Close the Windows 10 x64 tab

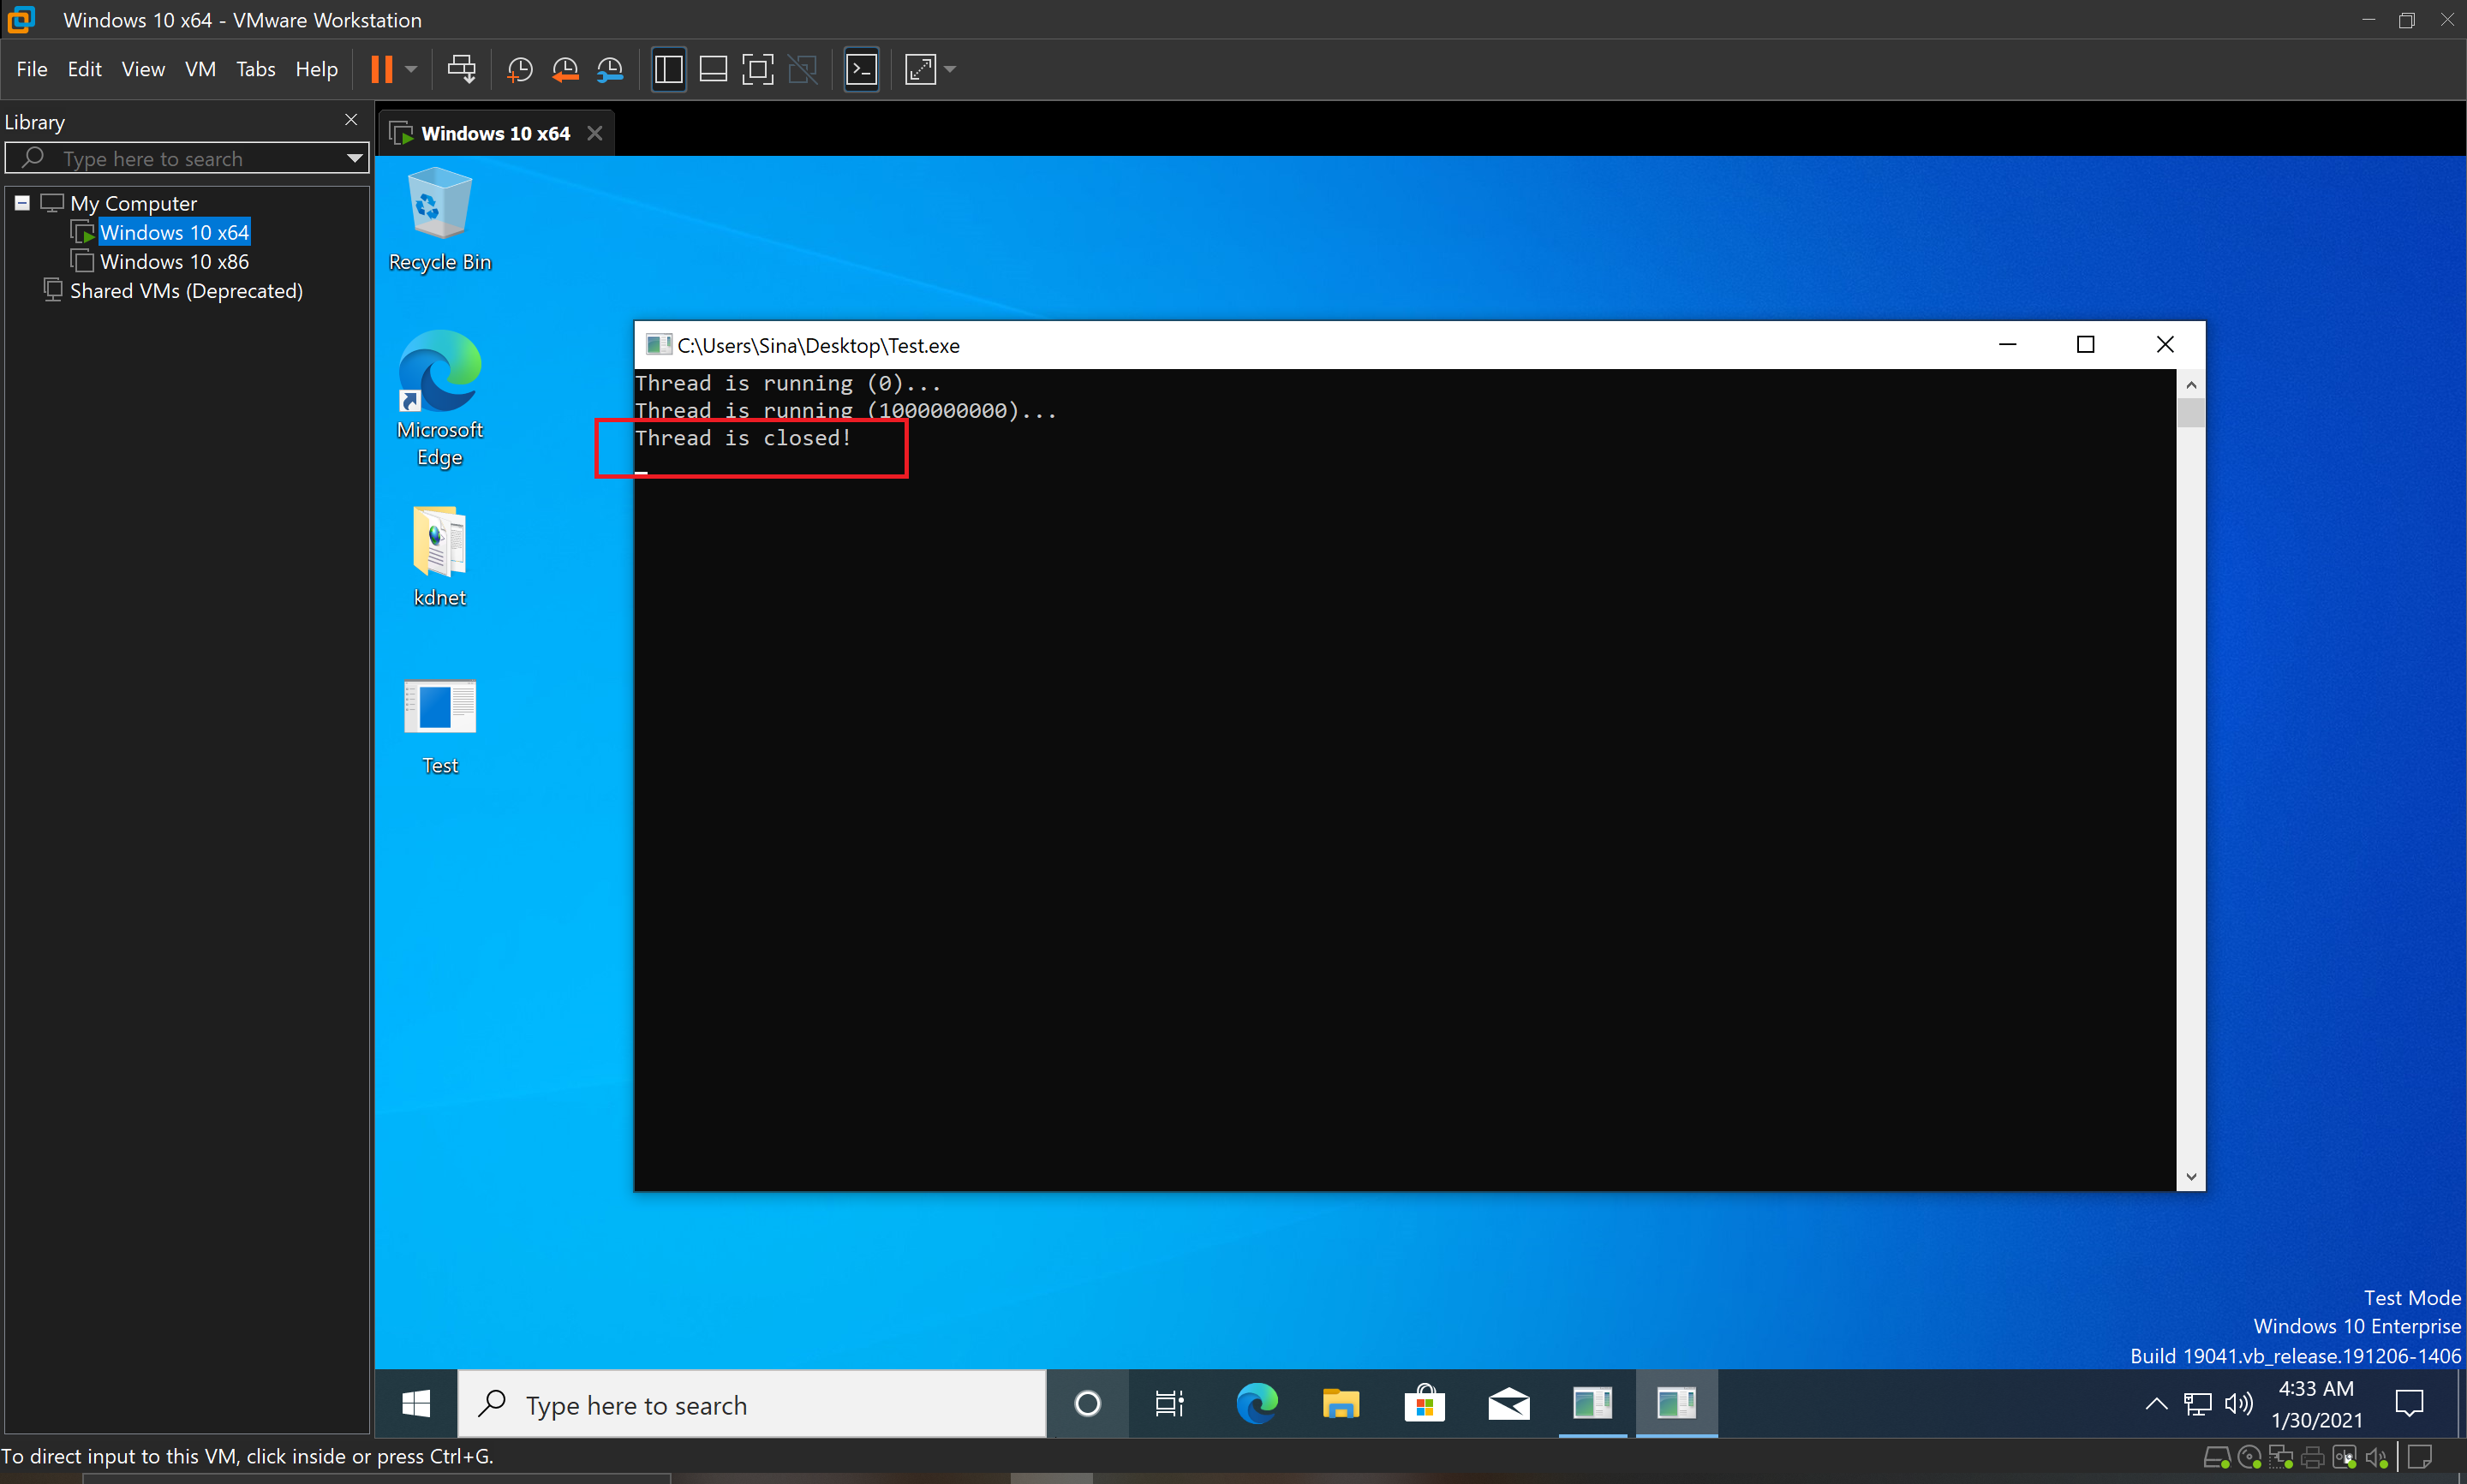[595, 133]
